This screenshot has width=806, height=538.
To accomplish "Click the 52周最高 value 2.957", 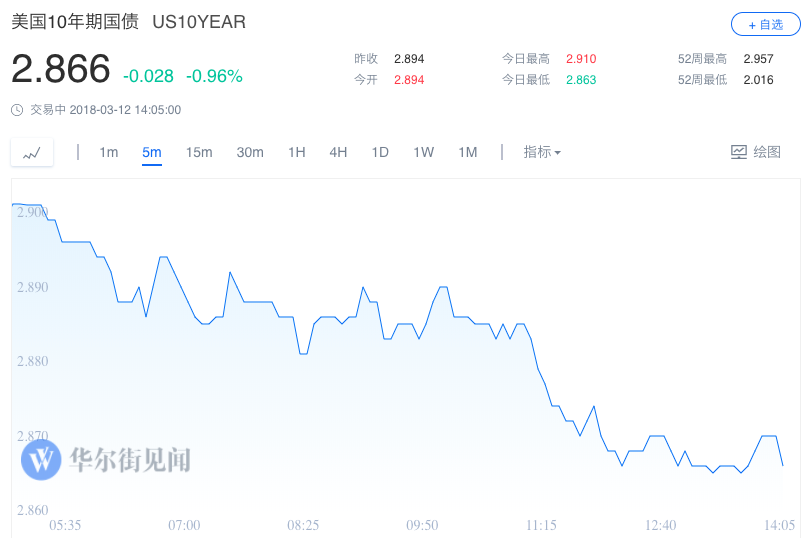I will 758,59.
